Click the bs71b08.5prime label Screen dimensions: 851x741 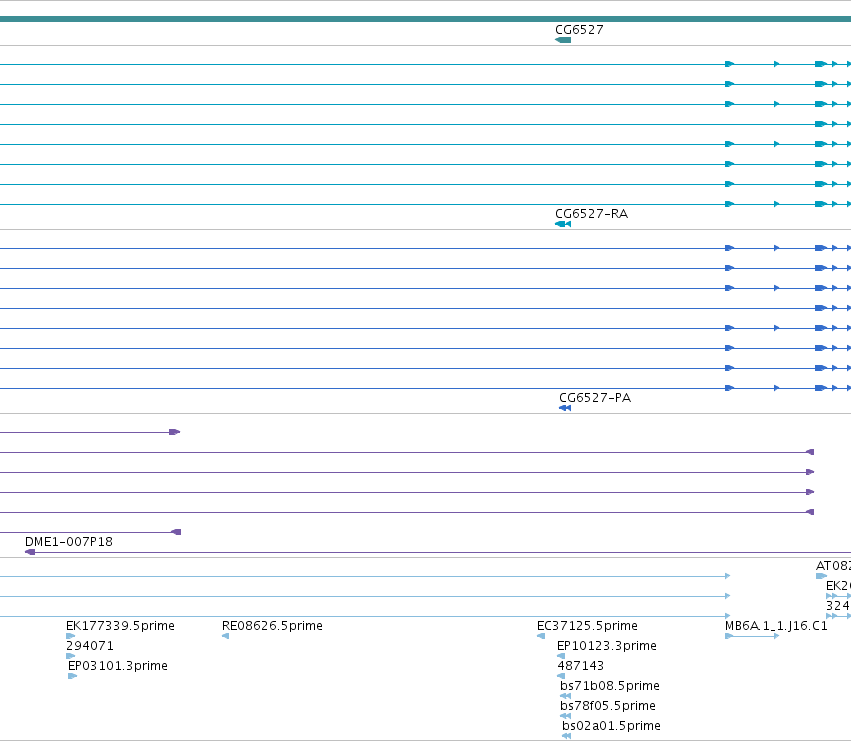point(610,686)
